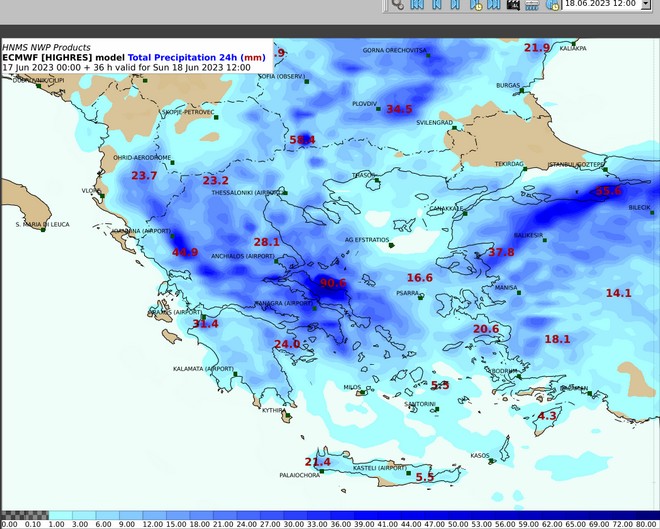
Task: Click the darkest 80.00 legend color swatch
Action: point(649,515)
